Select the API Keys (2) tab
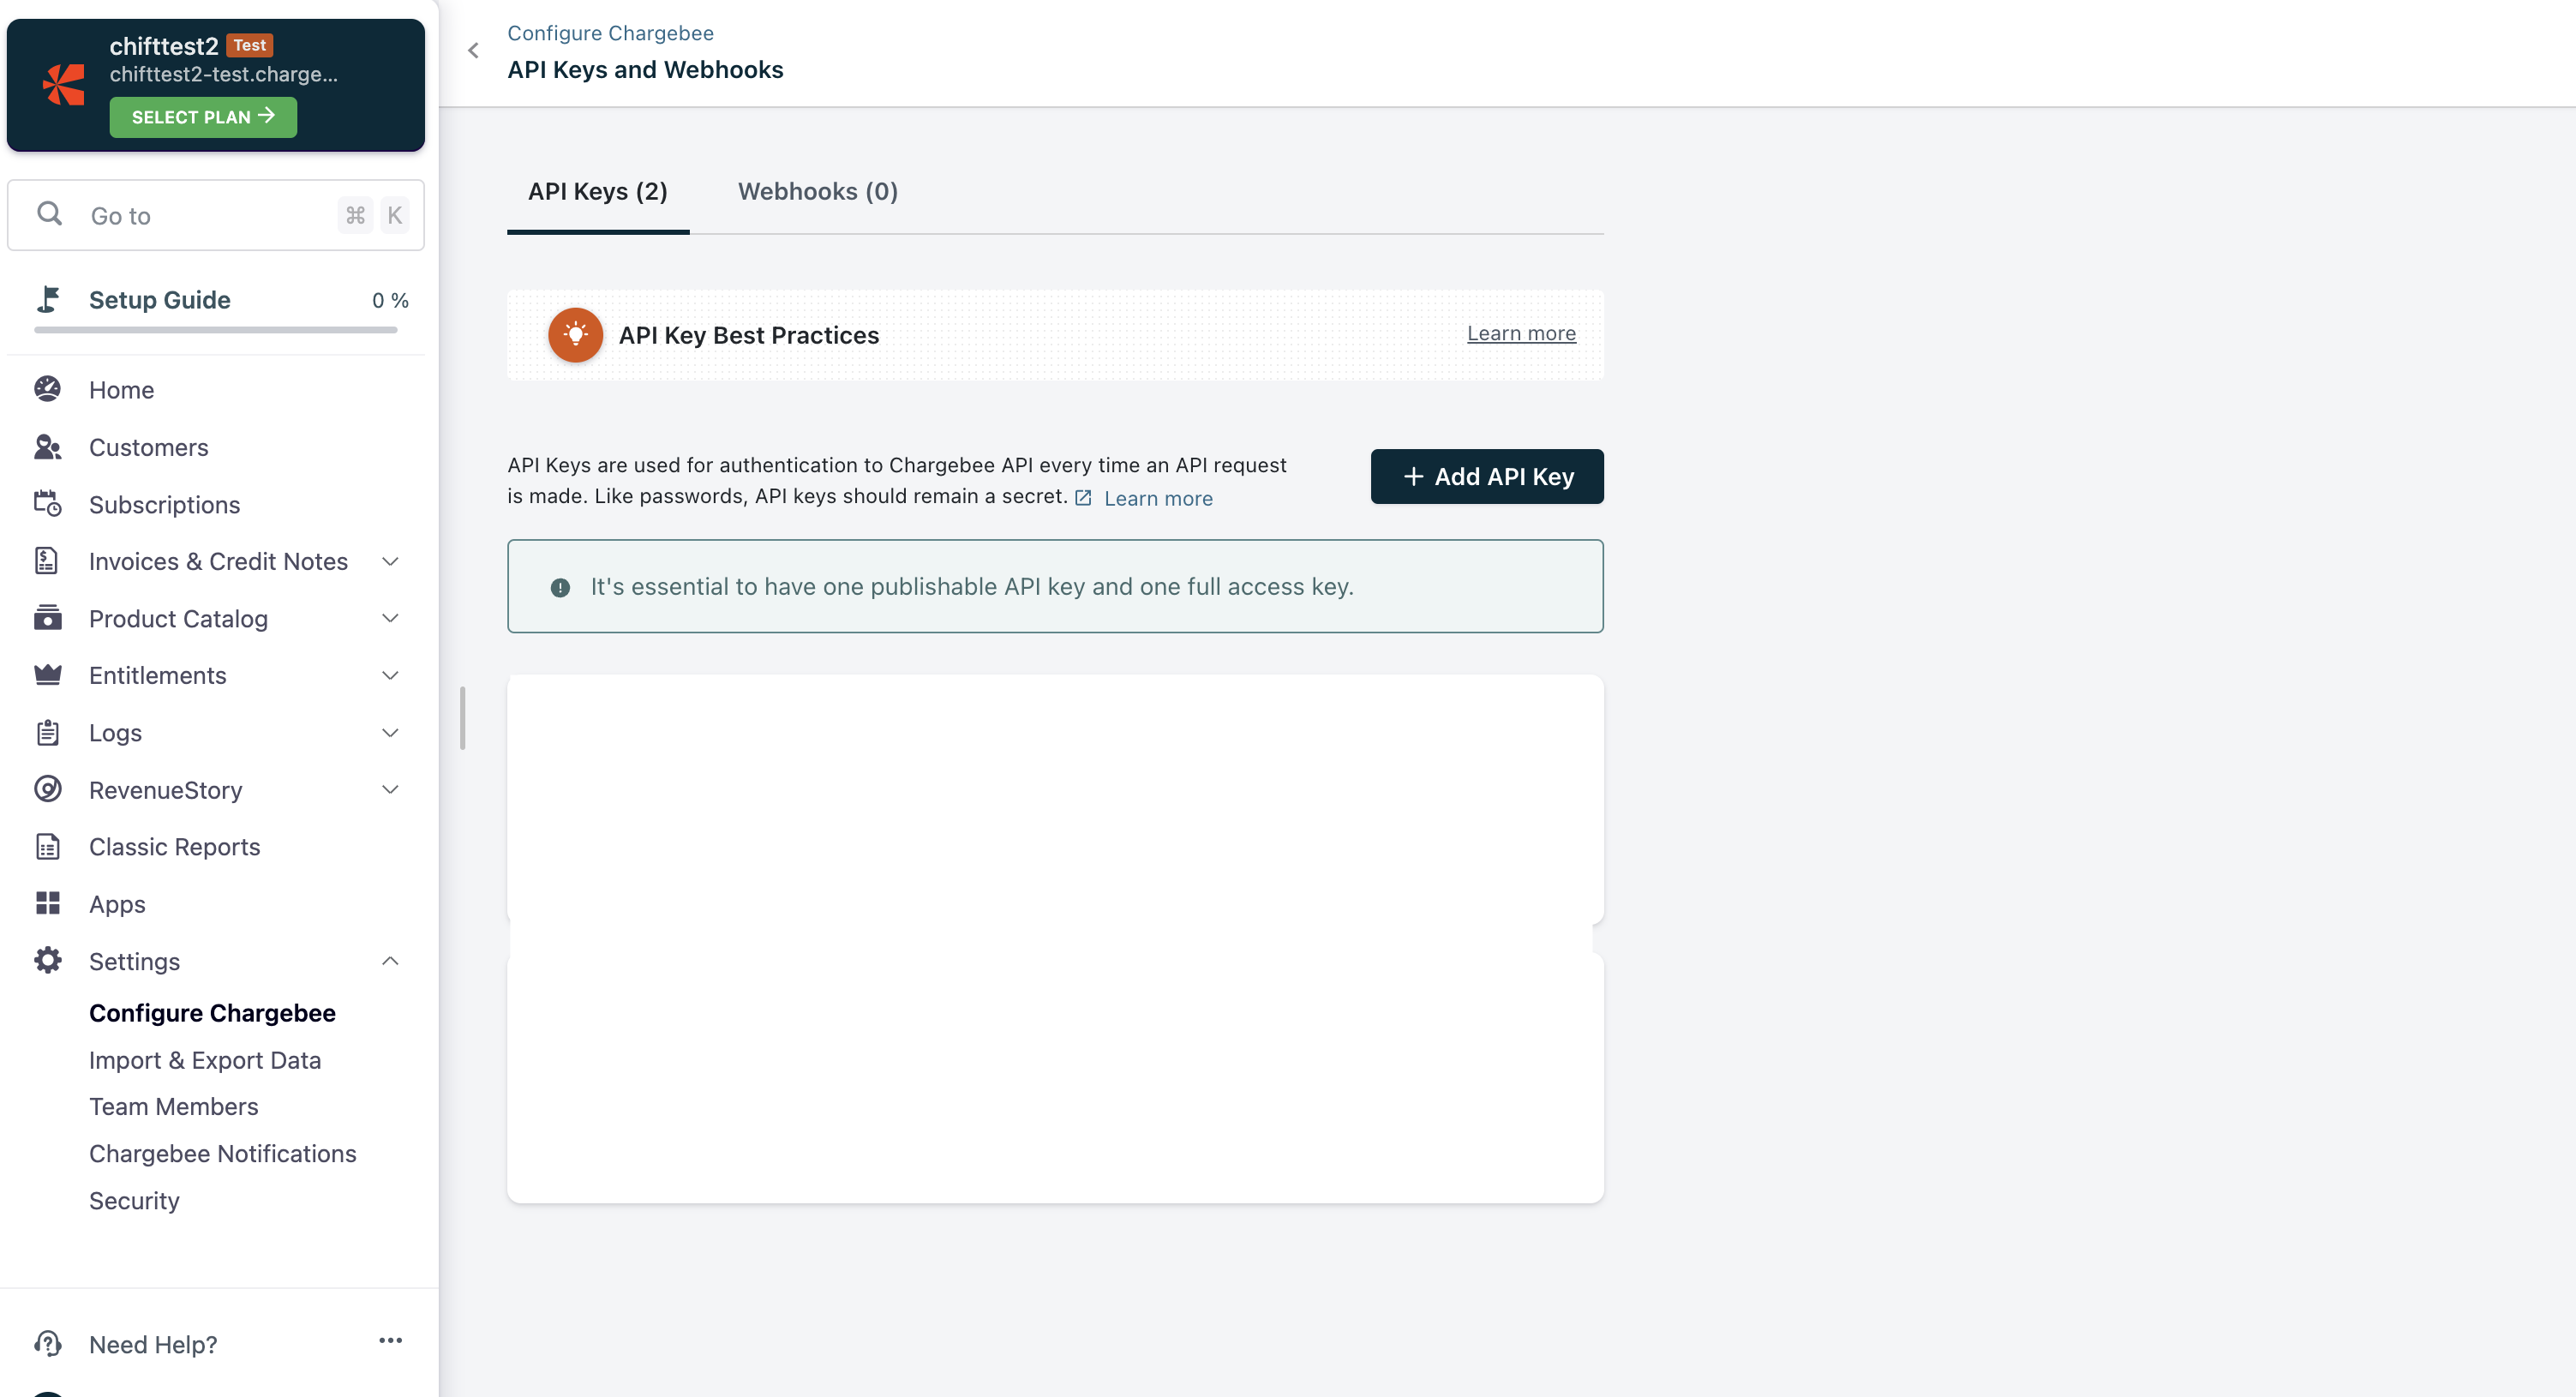Screen dimensions: 2576x1397 (x=597, y=191)
